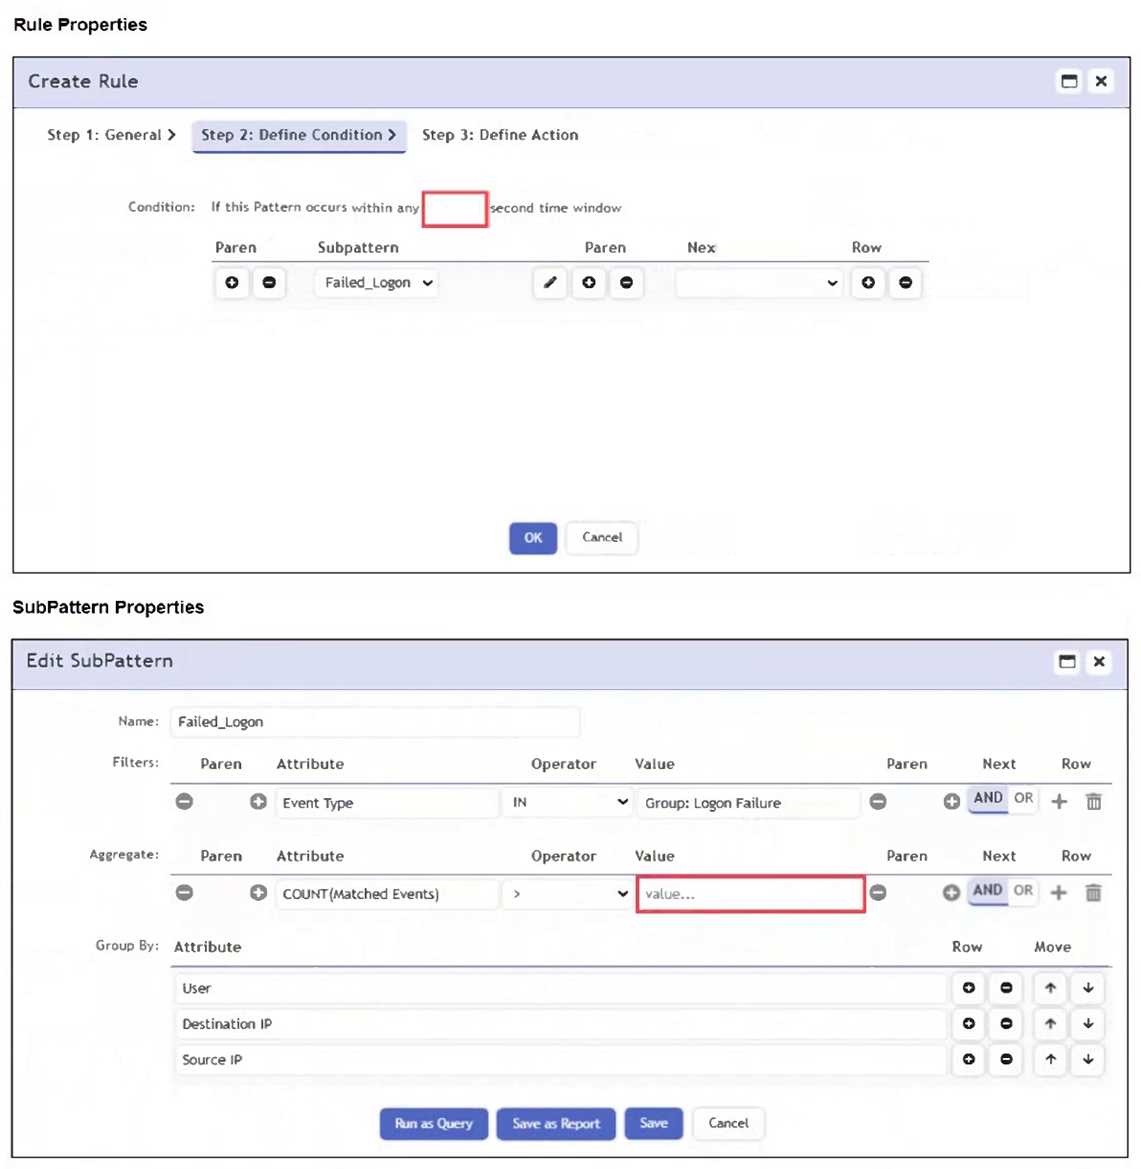Move the Destination IP attribute up

pos(1049,1024)
